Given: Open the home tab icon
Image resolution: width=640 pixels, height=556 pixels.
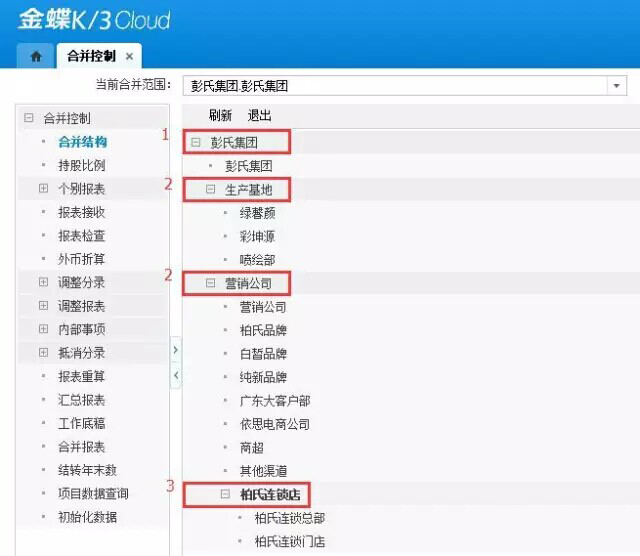Looking at the screenshot, I should [36, 56].
